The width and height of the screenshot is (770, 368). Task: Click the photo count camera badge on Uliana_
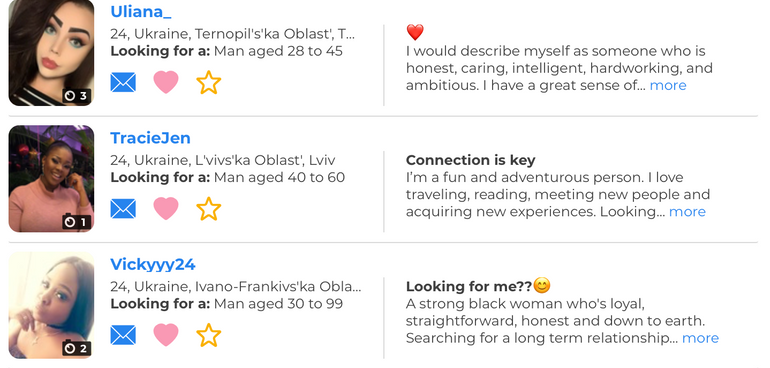(76, 95)
